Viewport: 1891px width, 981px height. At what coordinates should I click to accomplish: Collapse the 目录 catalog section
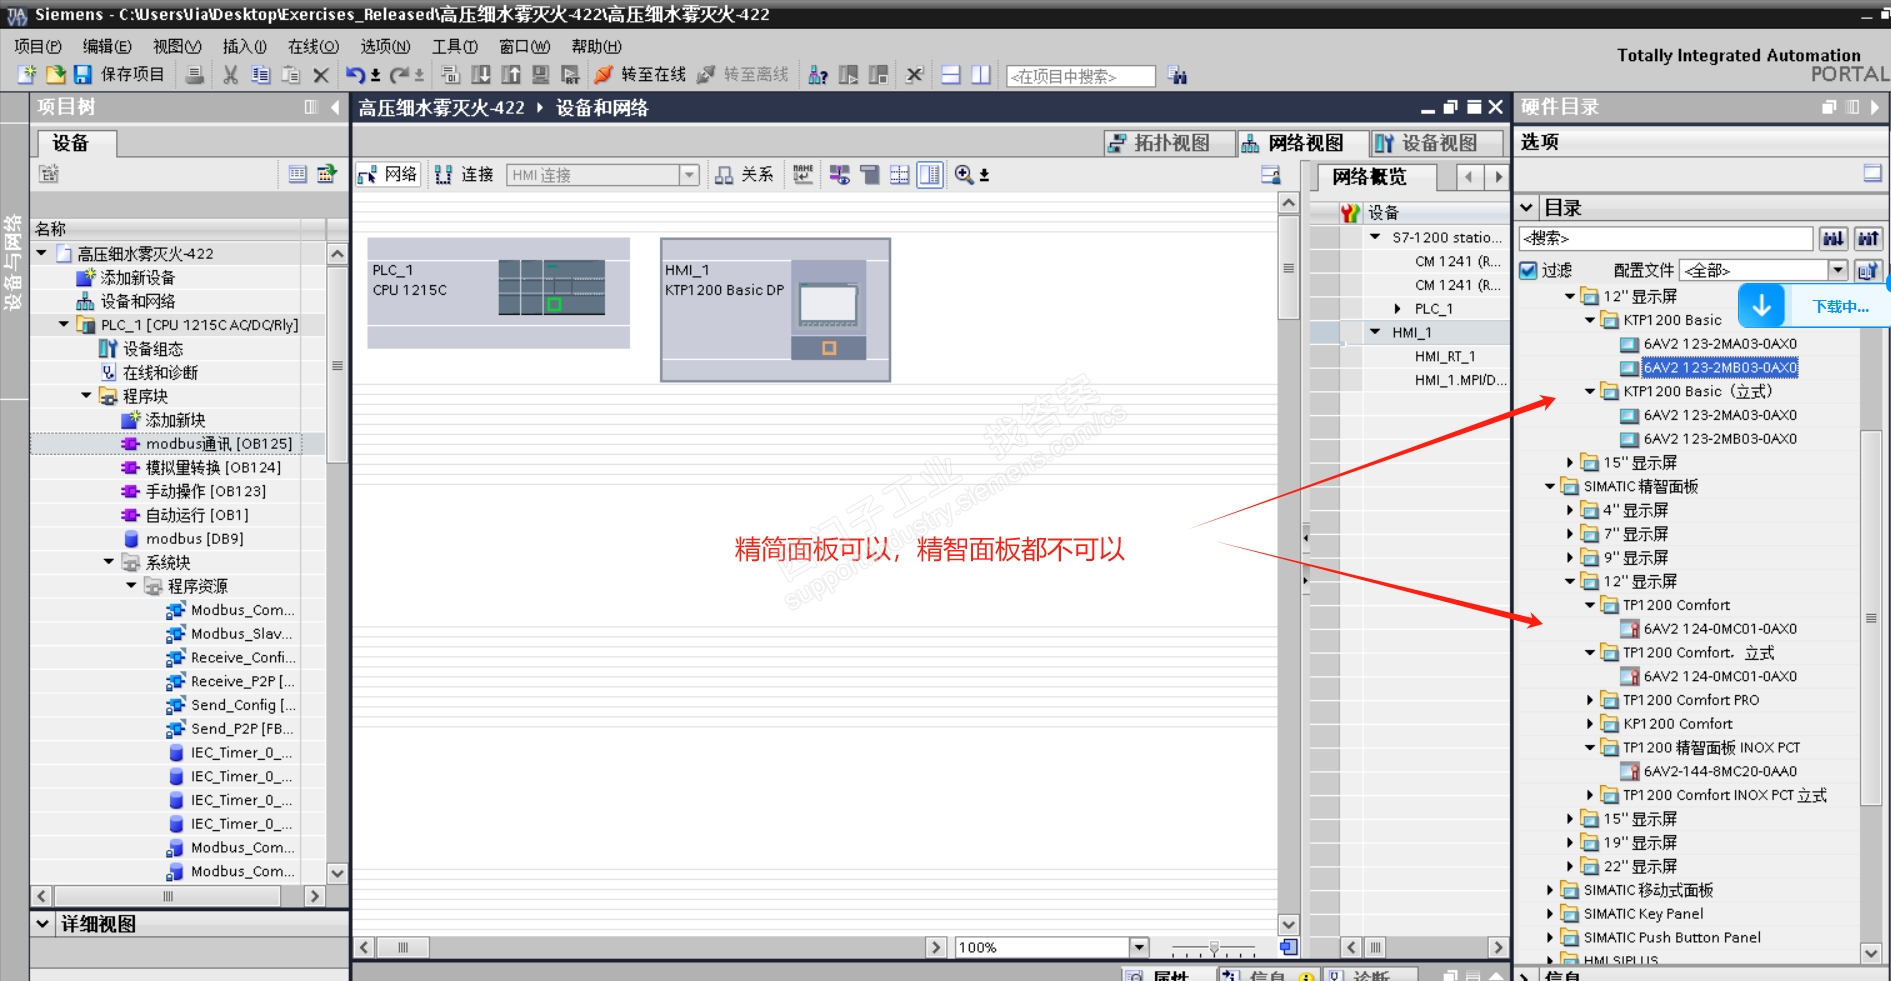coord(1527,208)
